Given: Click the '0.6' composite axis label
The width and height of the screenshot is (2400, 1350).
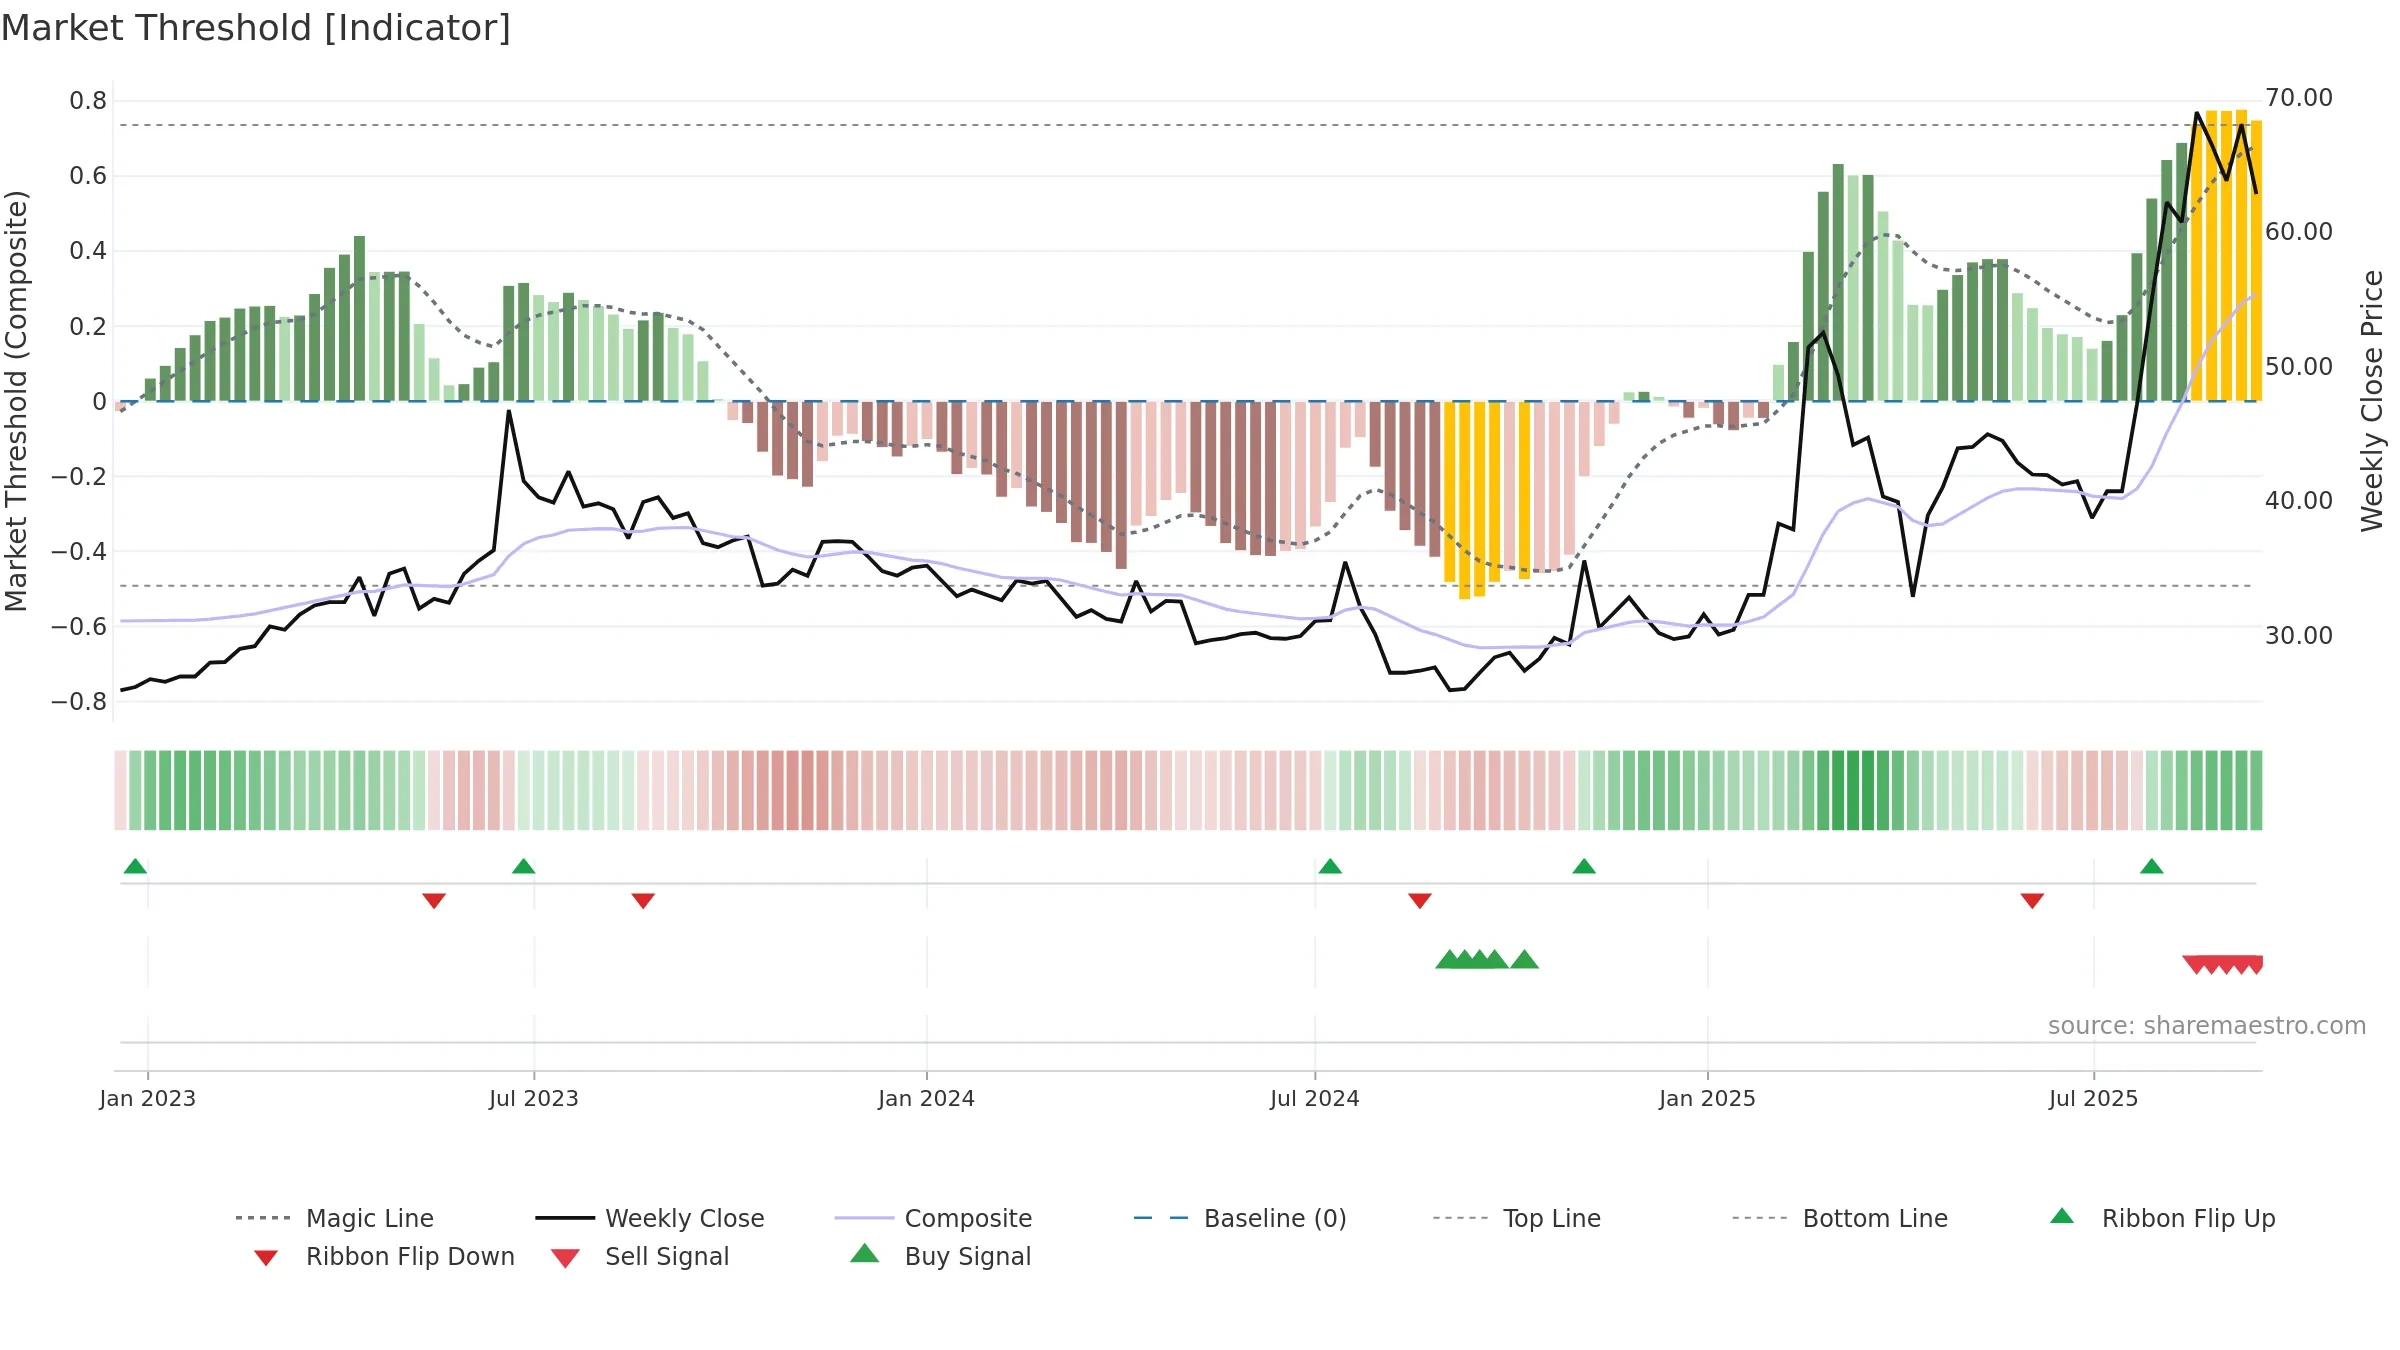Looking at the screenshot, I should pos(88,176).
